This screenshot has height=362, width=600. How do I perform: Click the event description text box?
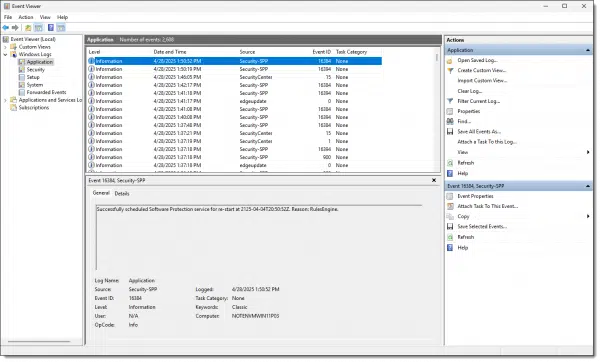coord(259,237)
